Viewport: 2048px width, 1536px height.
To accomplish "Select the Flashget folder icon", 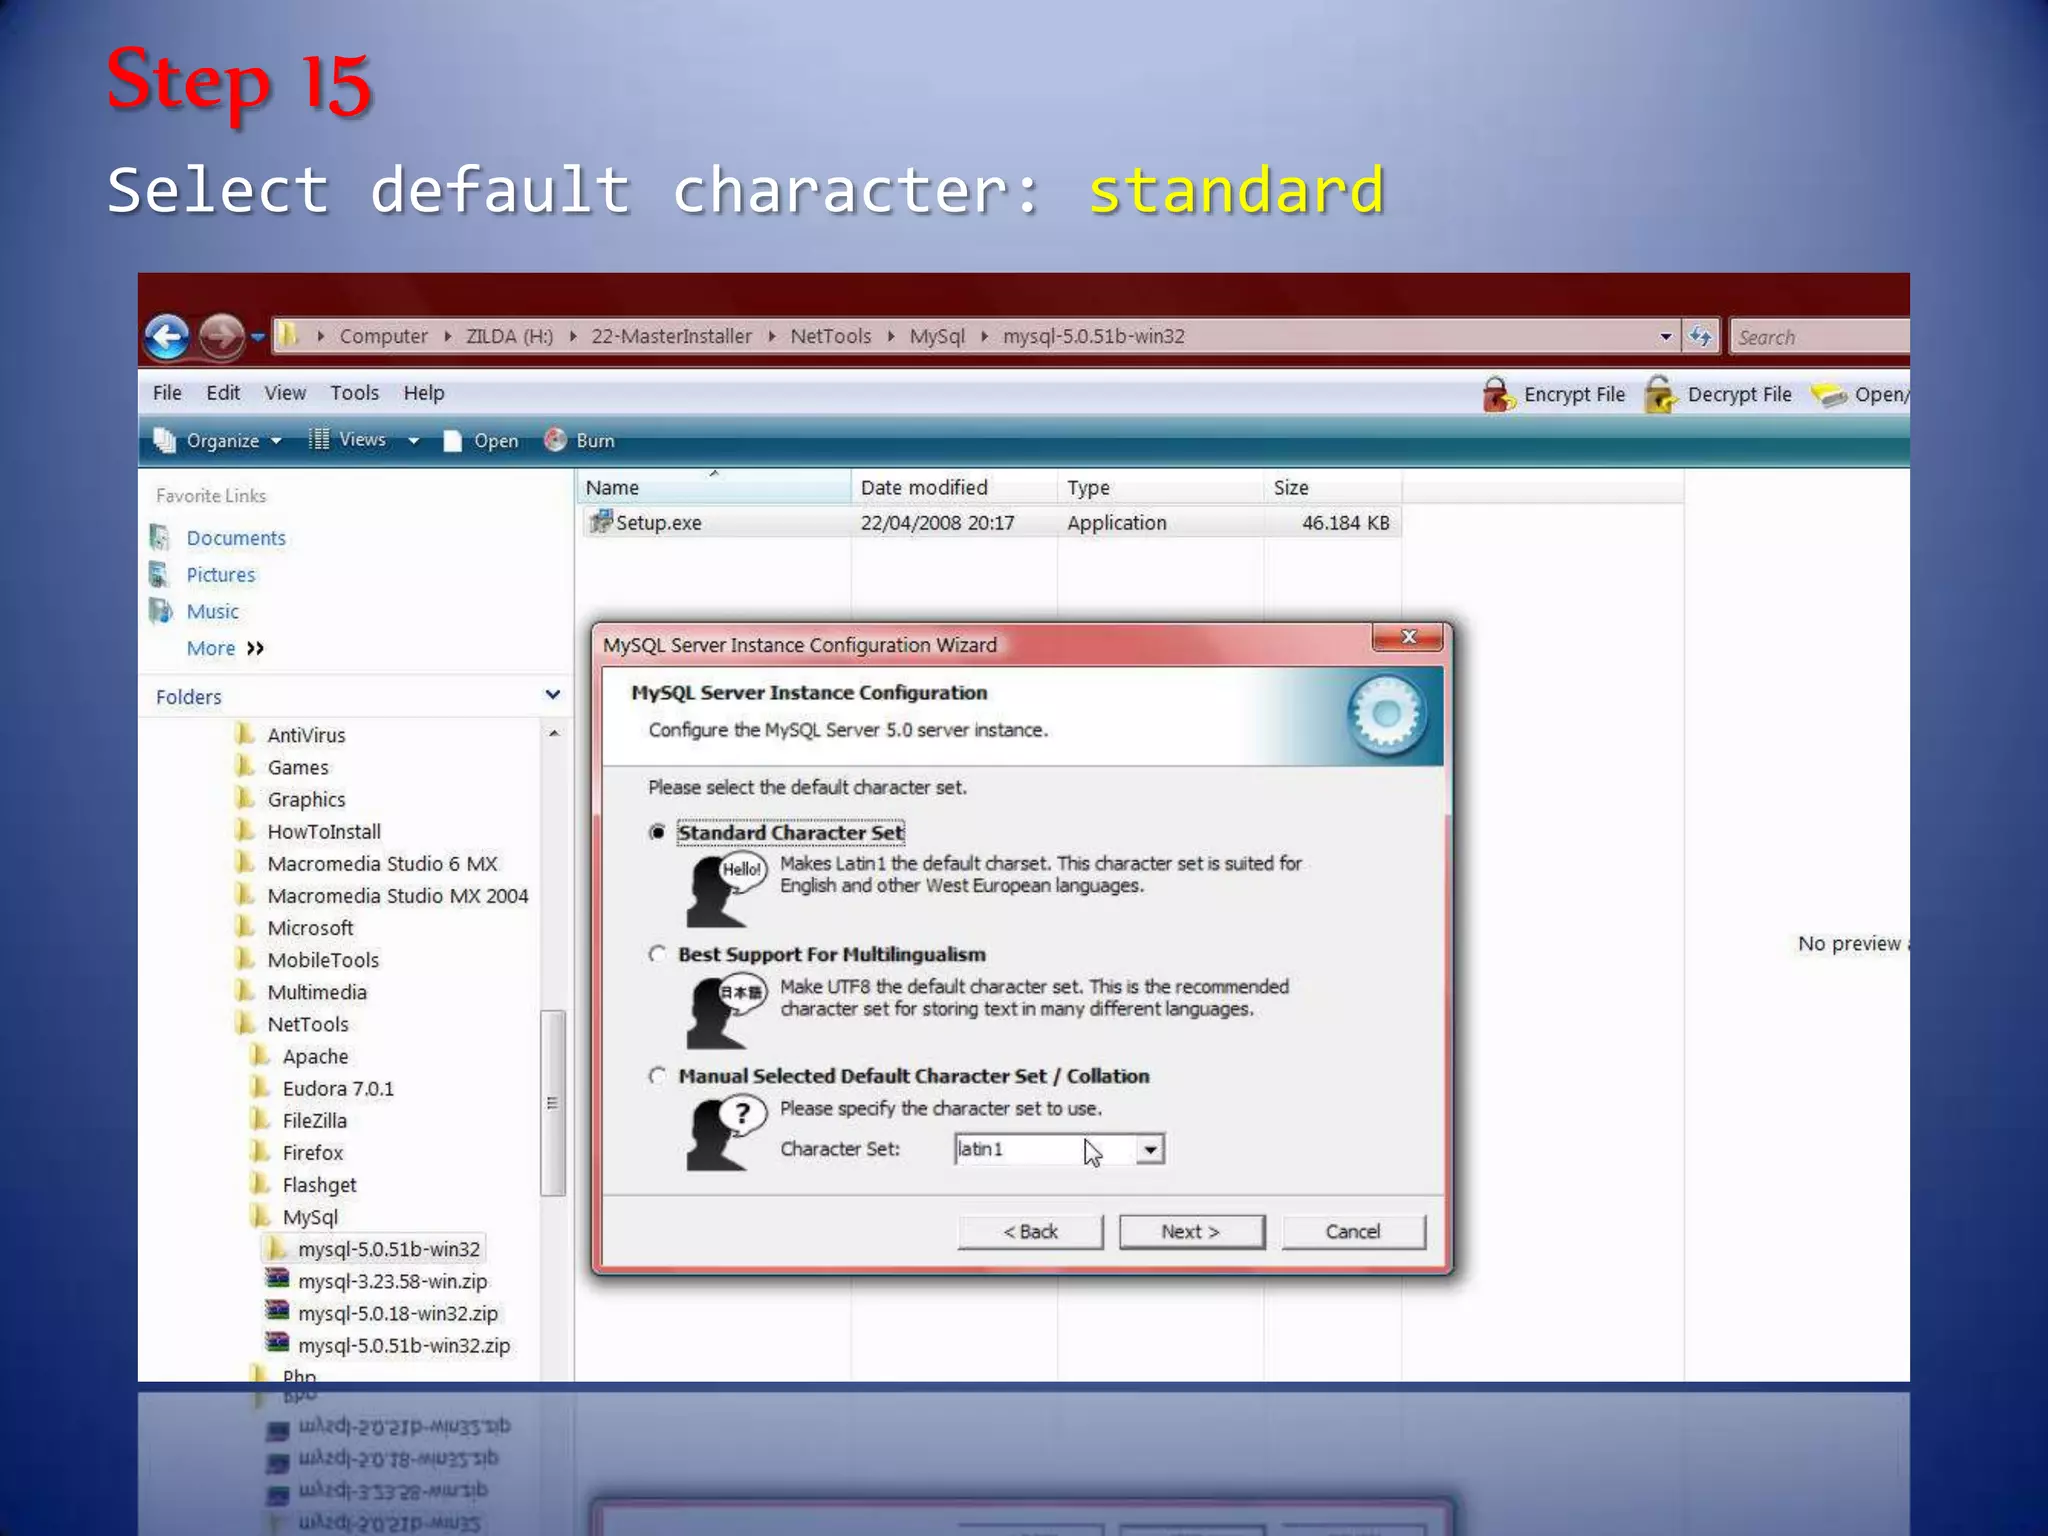I will (260, 1184).
